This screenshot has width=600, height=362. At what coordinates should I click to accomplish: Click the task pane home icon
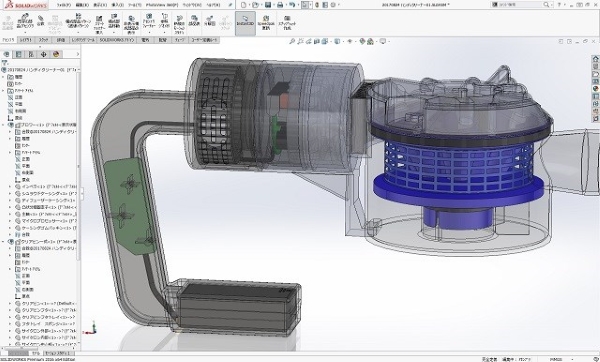[x=595, y=59]
